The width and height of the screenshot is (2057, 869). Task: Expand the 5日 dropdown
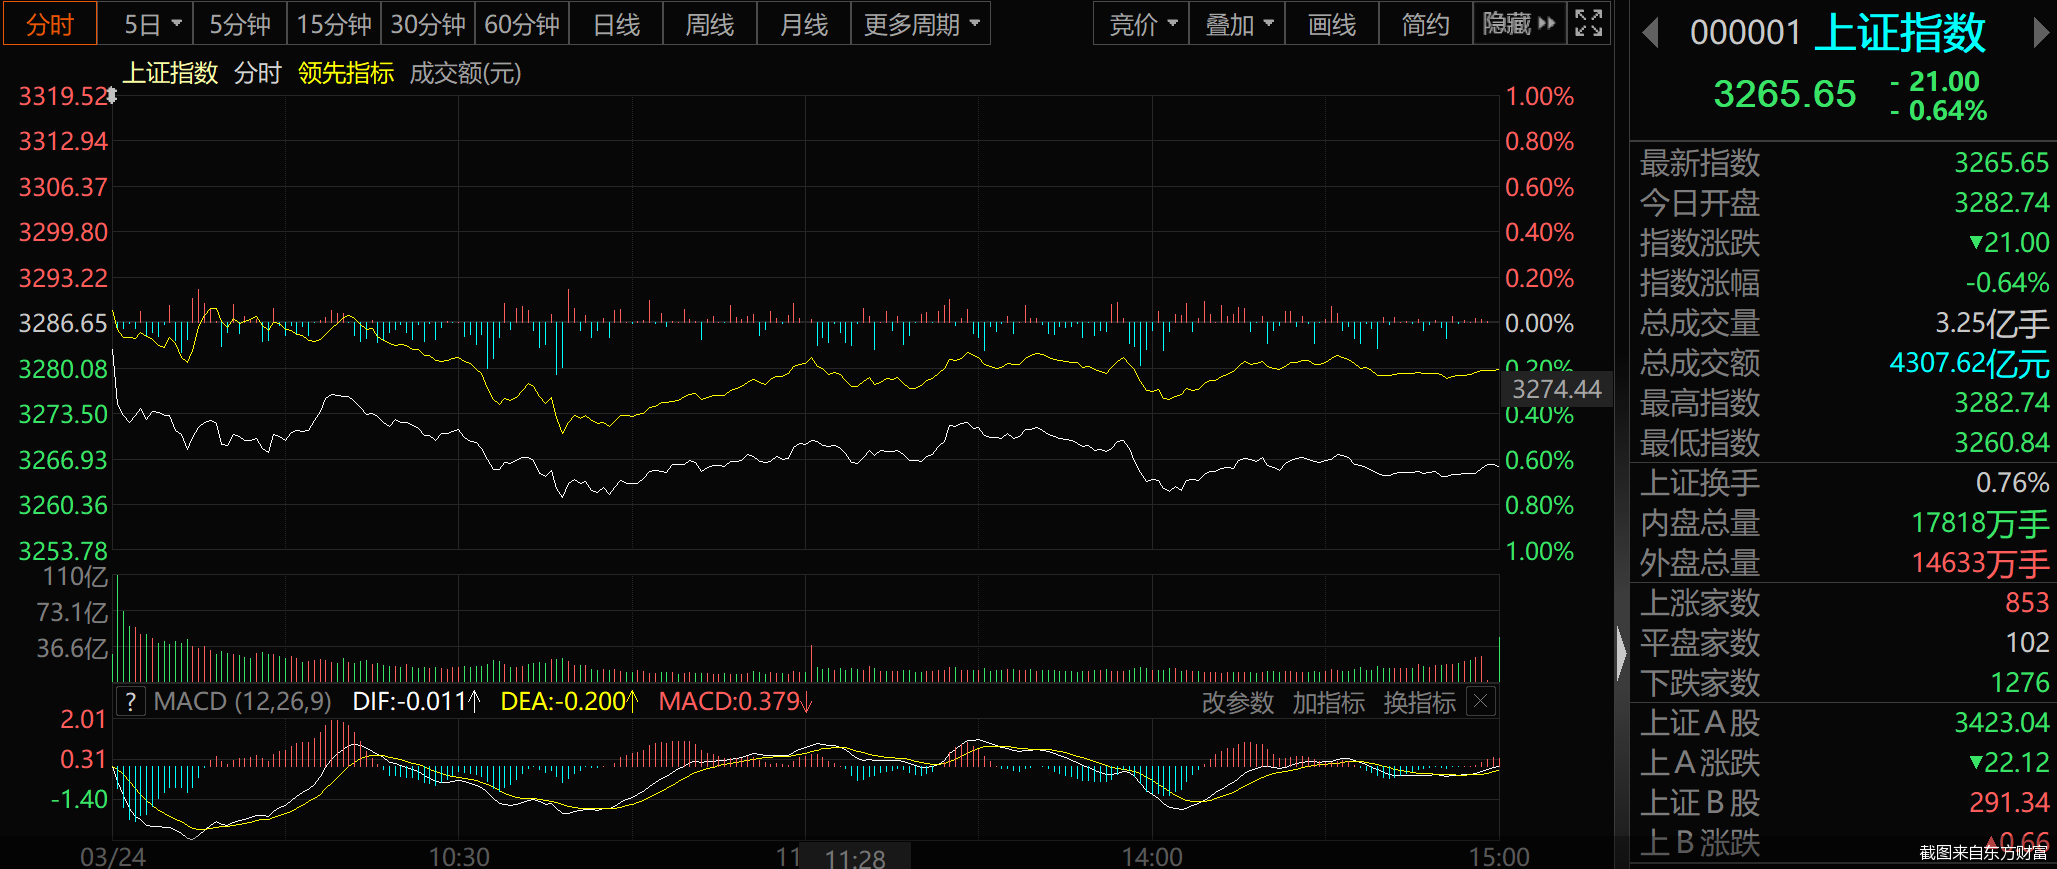tap(152, 24)
